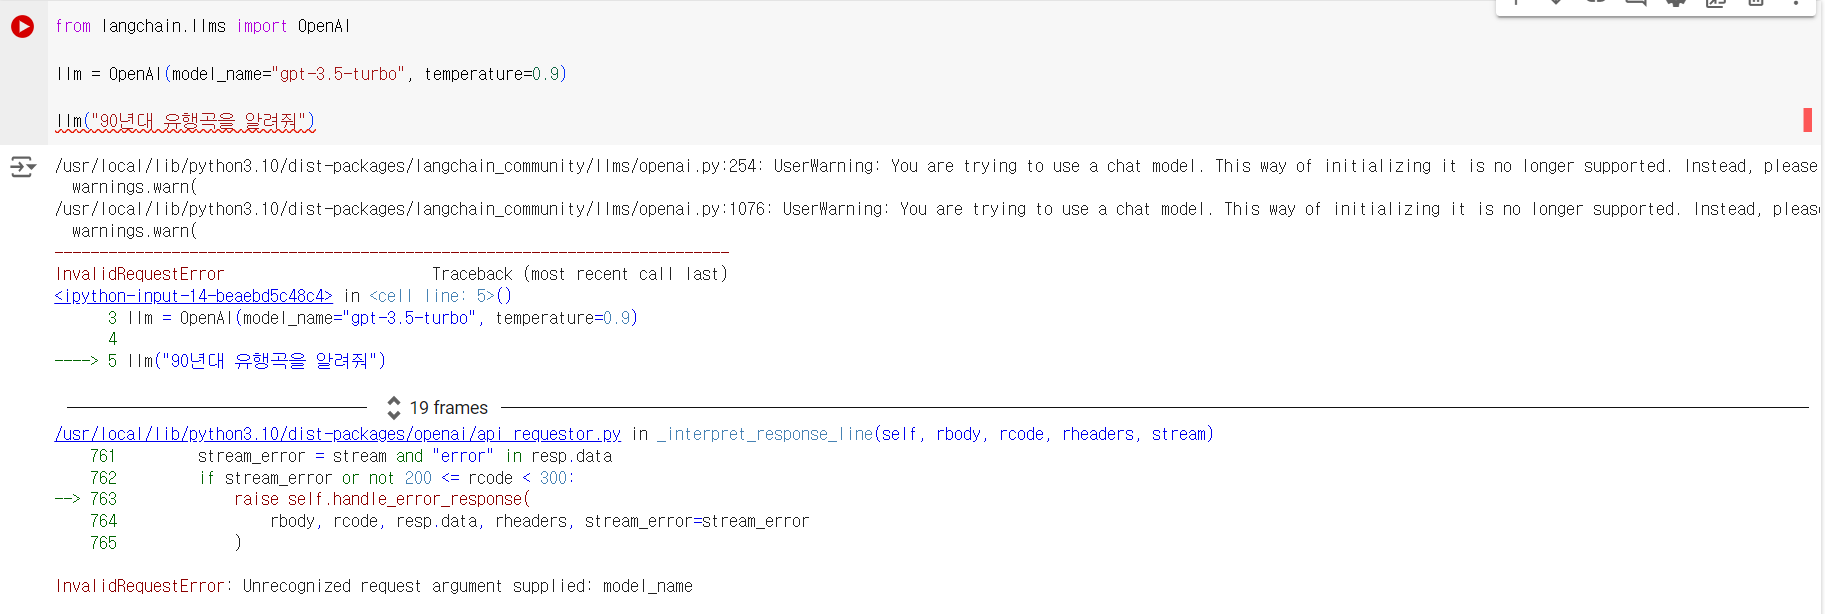Click the UserWarning line mentioning openai.py:1076

point(936,209)
